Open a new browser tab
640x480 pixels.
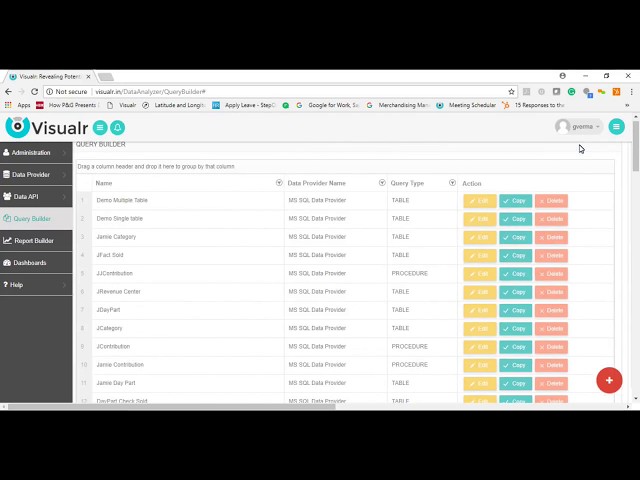[x=106, y=77]
